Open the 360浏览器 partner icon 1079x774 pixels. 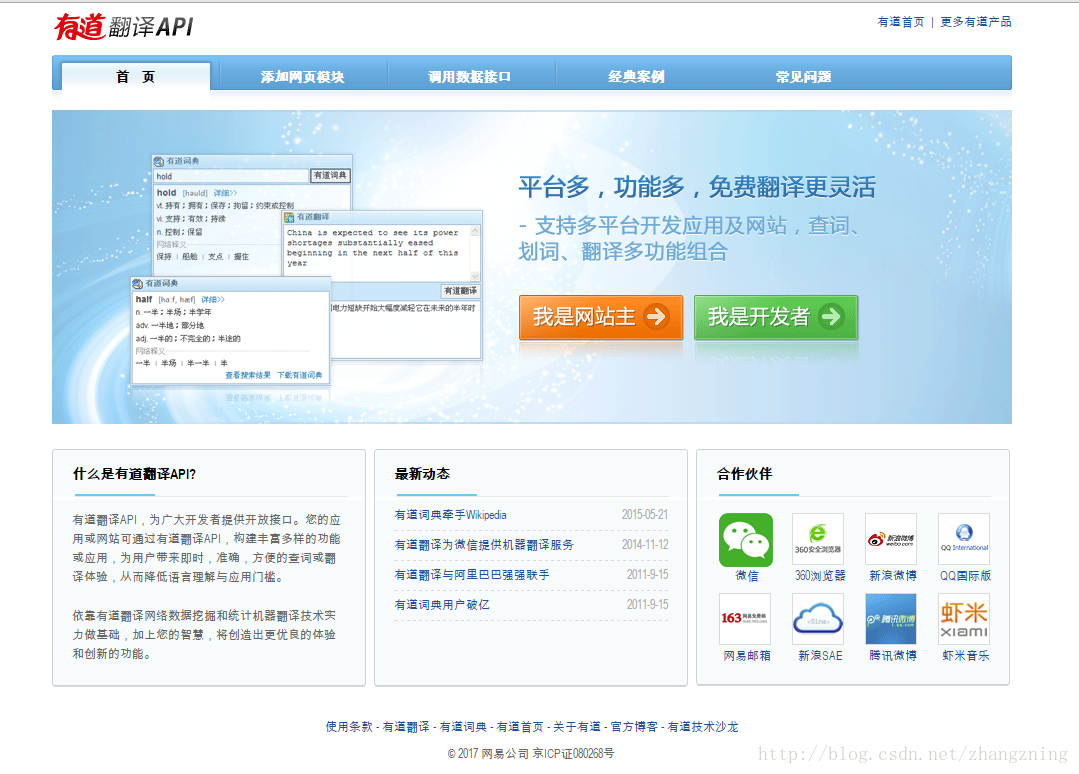pyautogui.click(x=818, y=540)
